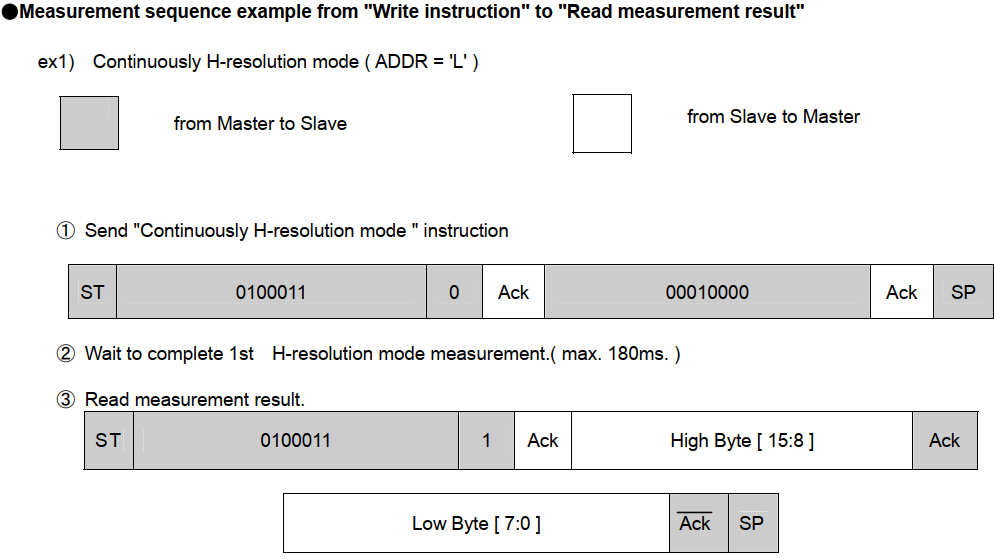The width and height of the screenshot is (994, 560).
Task: Select the 0100011 address cell in the write row
Action: click(x=271, y=292)
